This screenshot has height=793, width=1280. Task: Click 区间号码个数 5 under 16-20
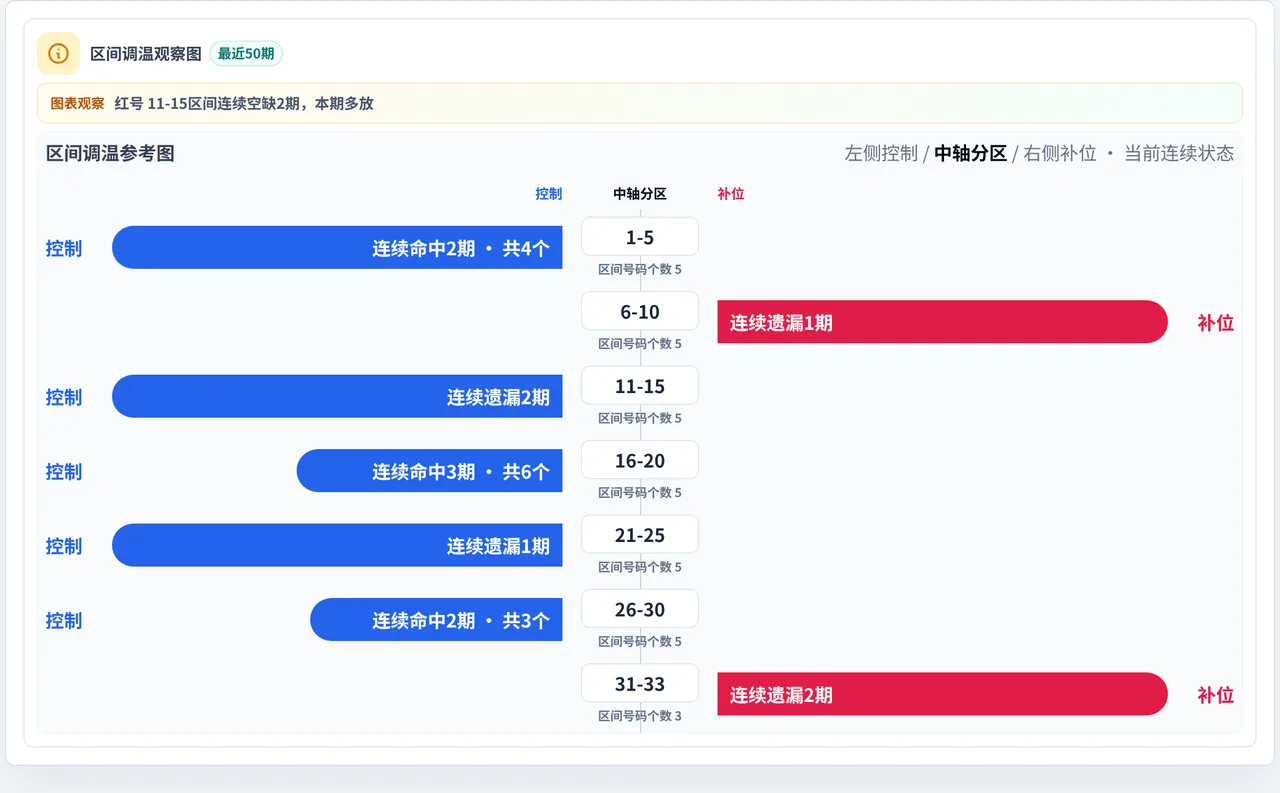(x=640, y=492)
